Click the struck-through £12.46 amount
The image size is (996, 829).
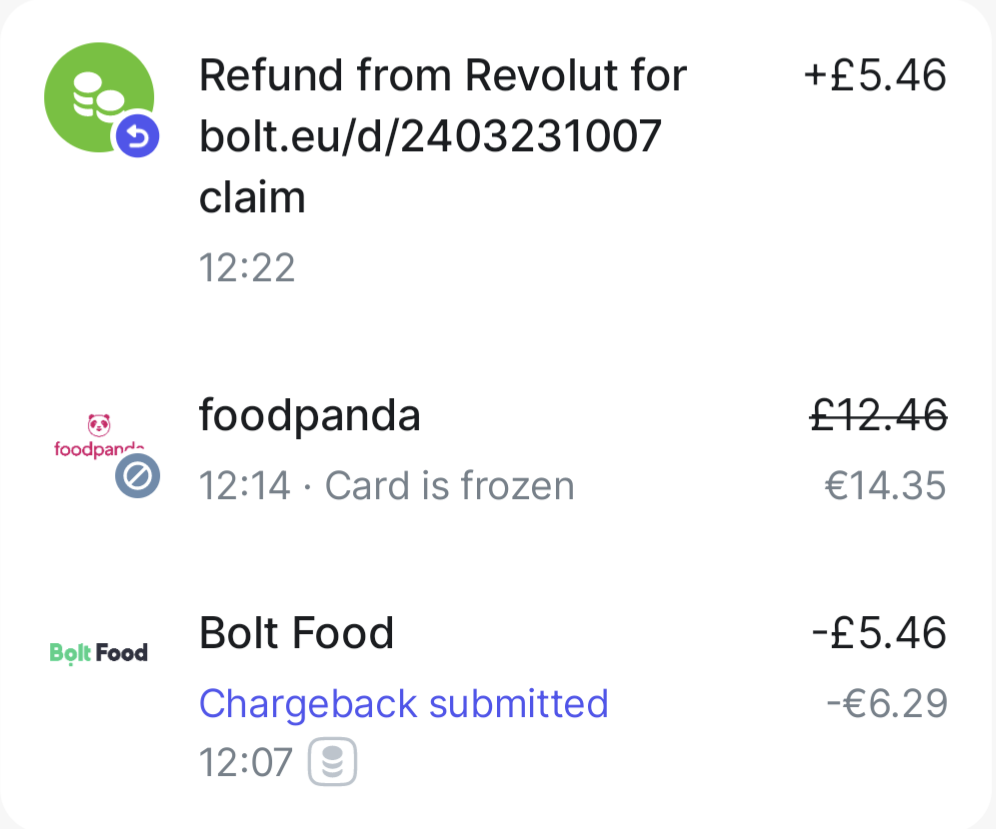(877, 416)
